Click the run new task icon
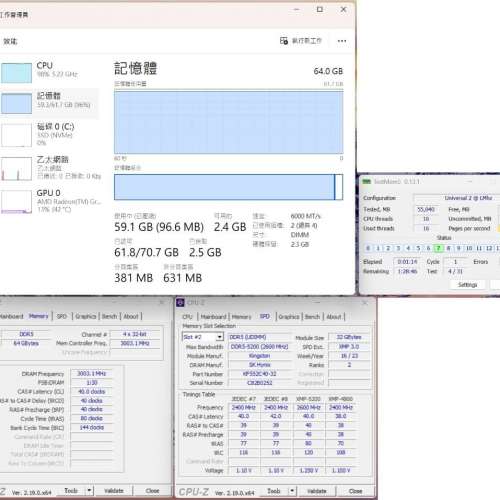 click(x=284, y=41)
